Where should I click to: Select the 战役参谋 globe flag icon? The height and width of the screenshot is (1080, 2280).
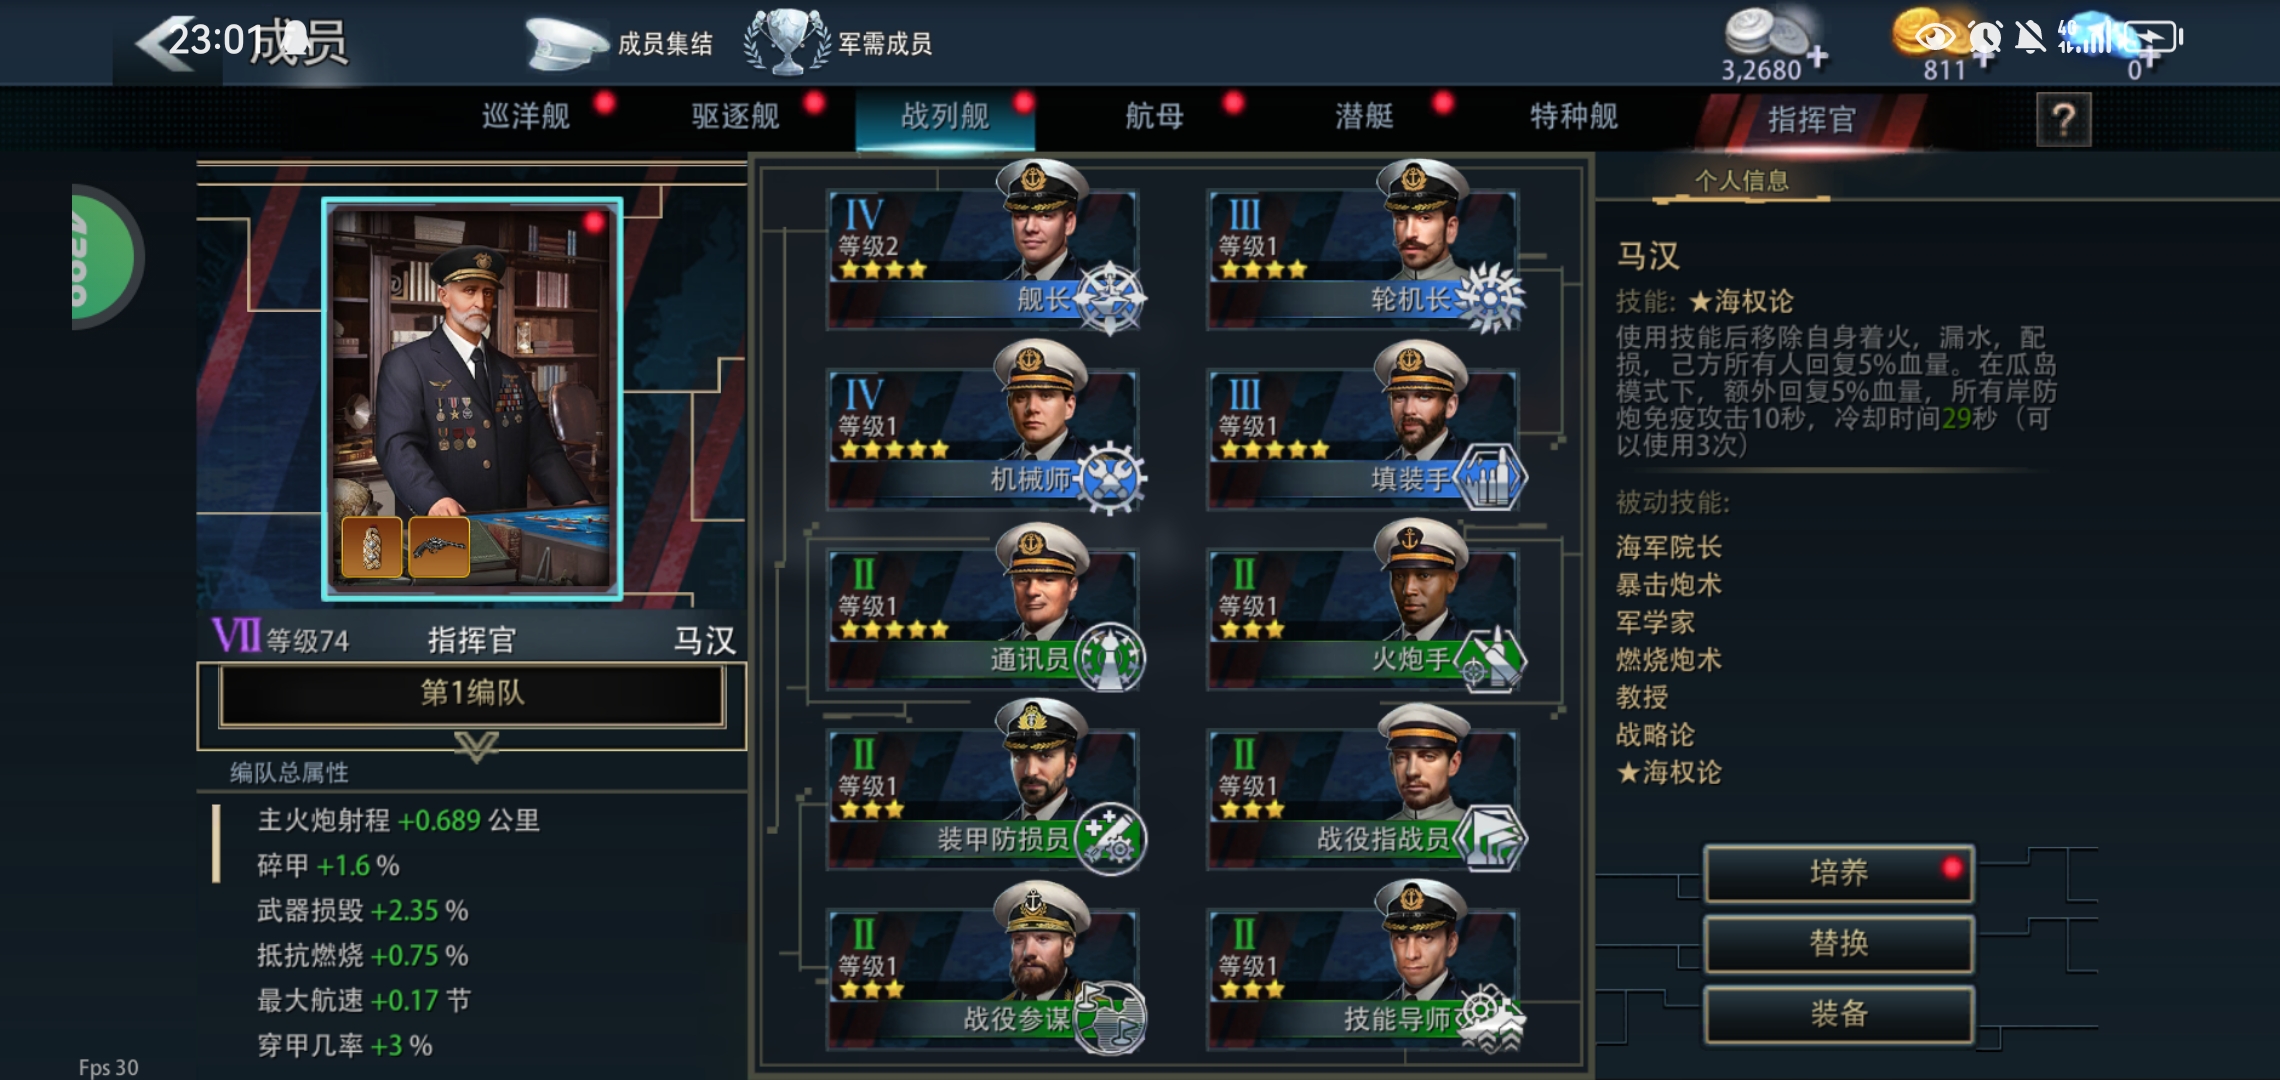coord(1110,1018)
